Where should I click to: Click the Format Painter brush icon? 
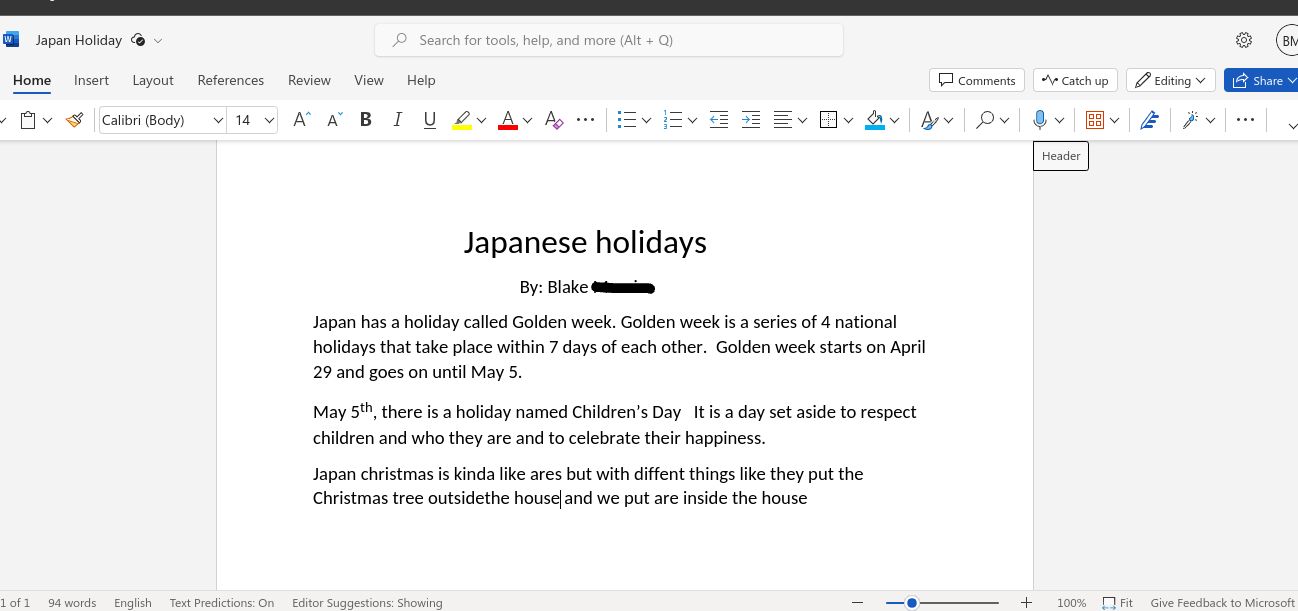click(x=74, y=120)
